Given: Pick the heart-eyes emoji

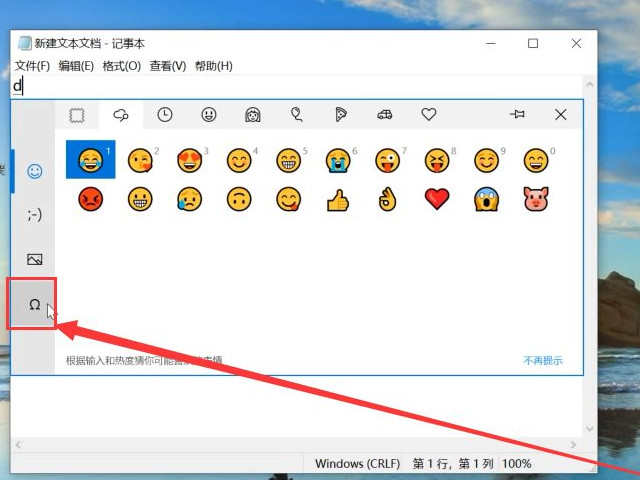Looking at the screenshot, I should coord(190,160).
